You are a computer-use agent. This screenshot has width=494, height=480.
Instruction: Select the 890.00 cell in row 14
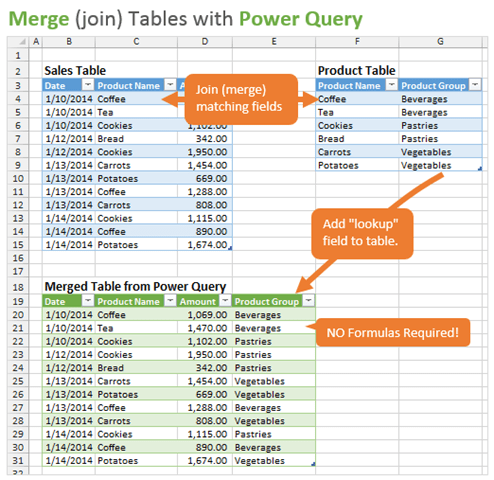pos(205,232)
